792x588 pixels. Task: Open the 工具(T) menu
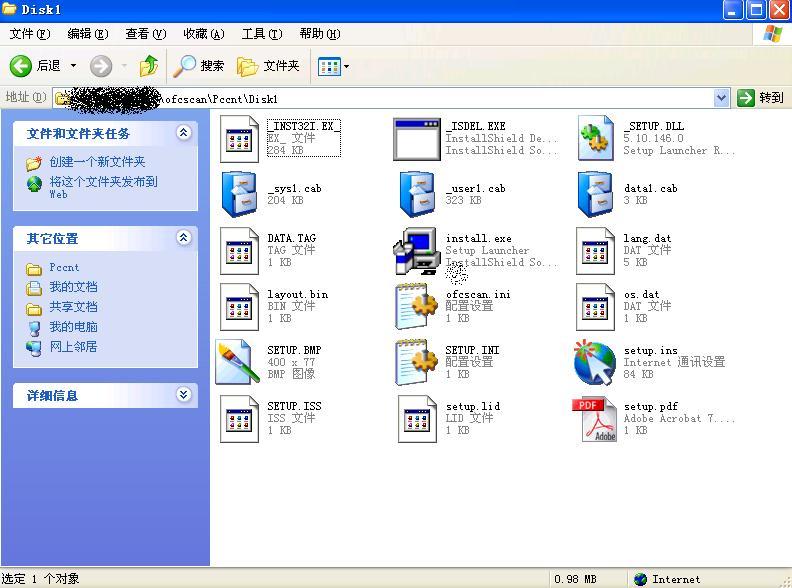pos(262,34)
